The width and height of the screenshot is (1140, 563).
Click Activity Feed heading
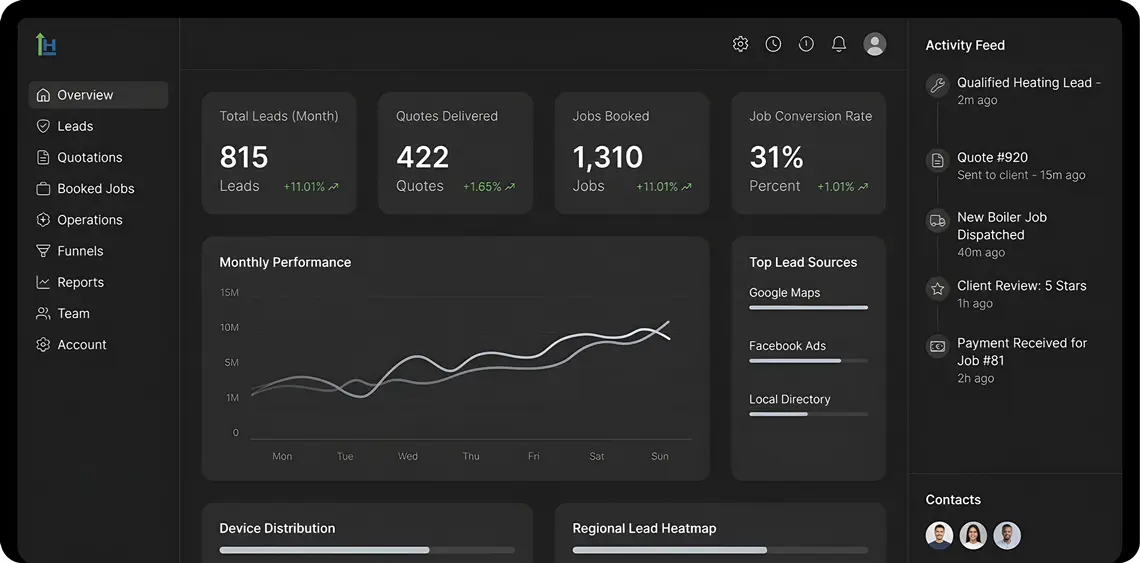[965, 45]
